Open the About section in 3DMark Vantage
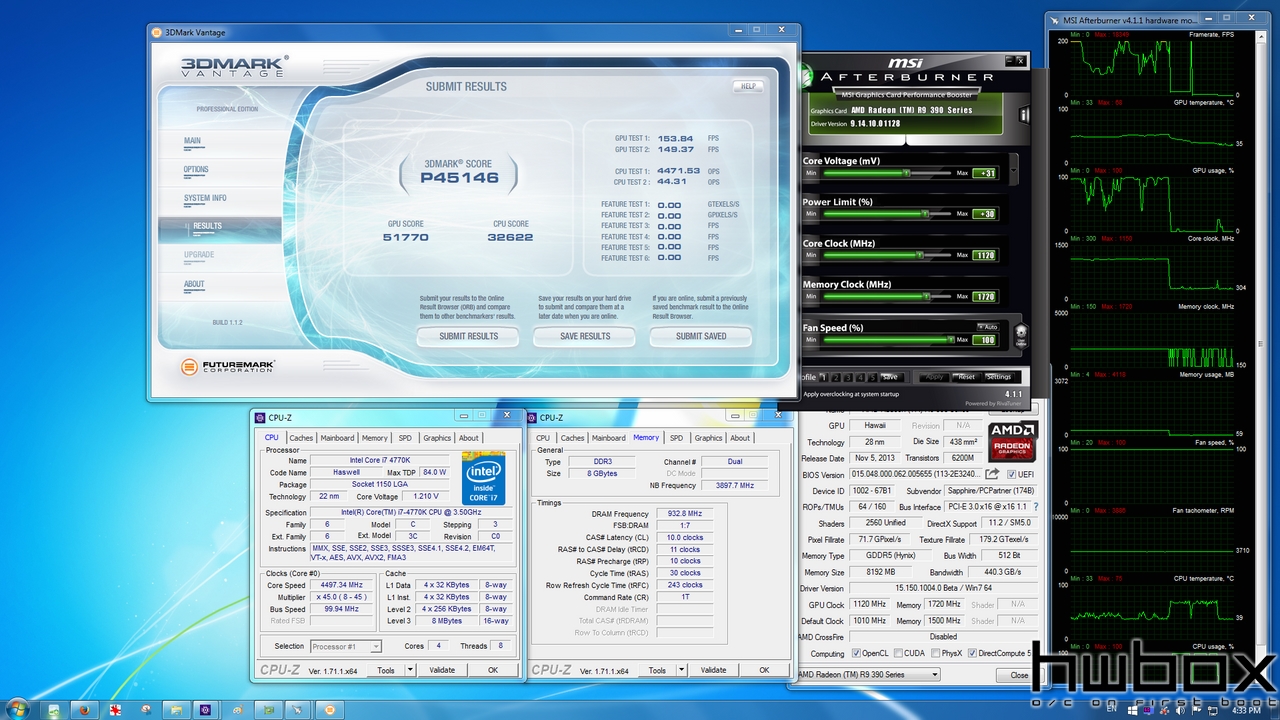1280x720 pixels. tap(194, 284)
